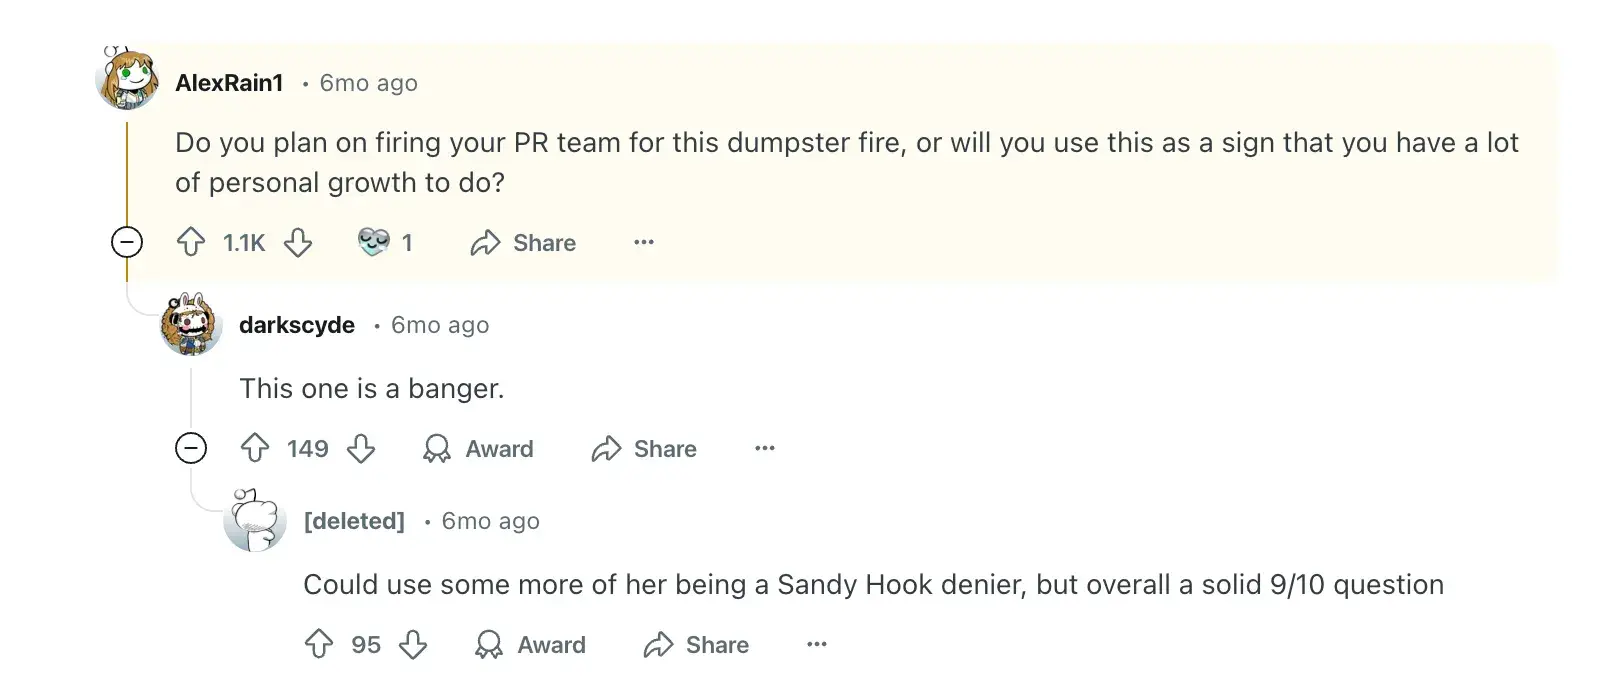Downvote darkscyde's comment
The width and height of the screenshot is (1616, 686).
(x=361, y=448)
